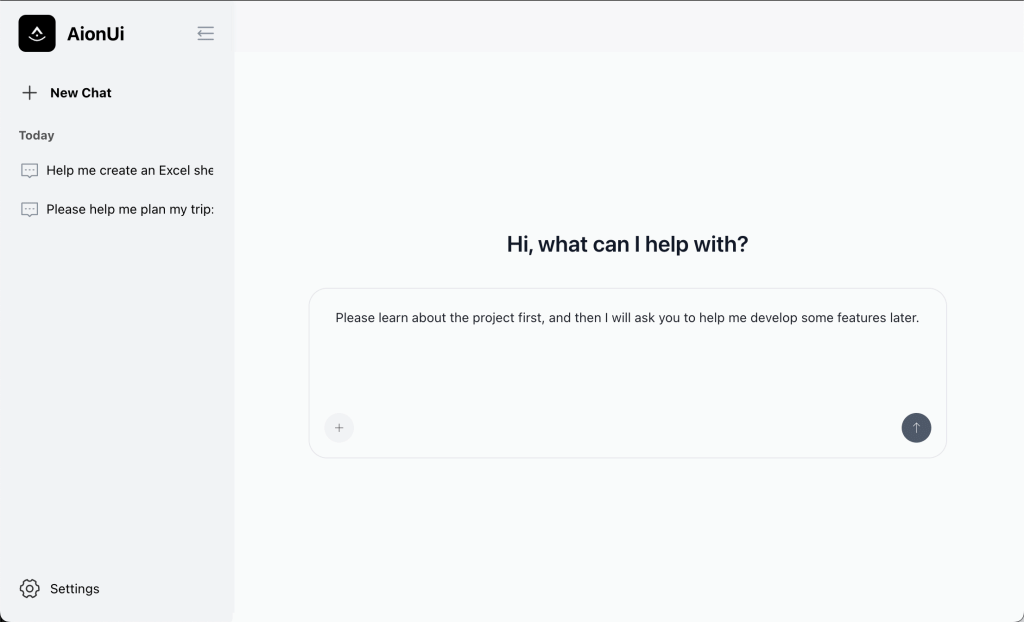This screenshot has width=1024, height=622.
Task: Place cursor after the word "later."
Action: pyautogui.click(x=920, y=318)
